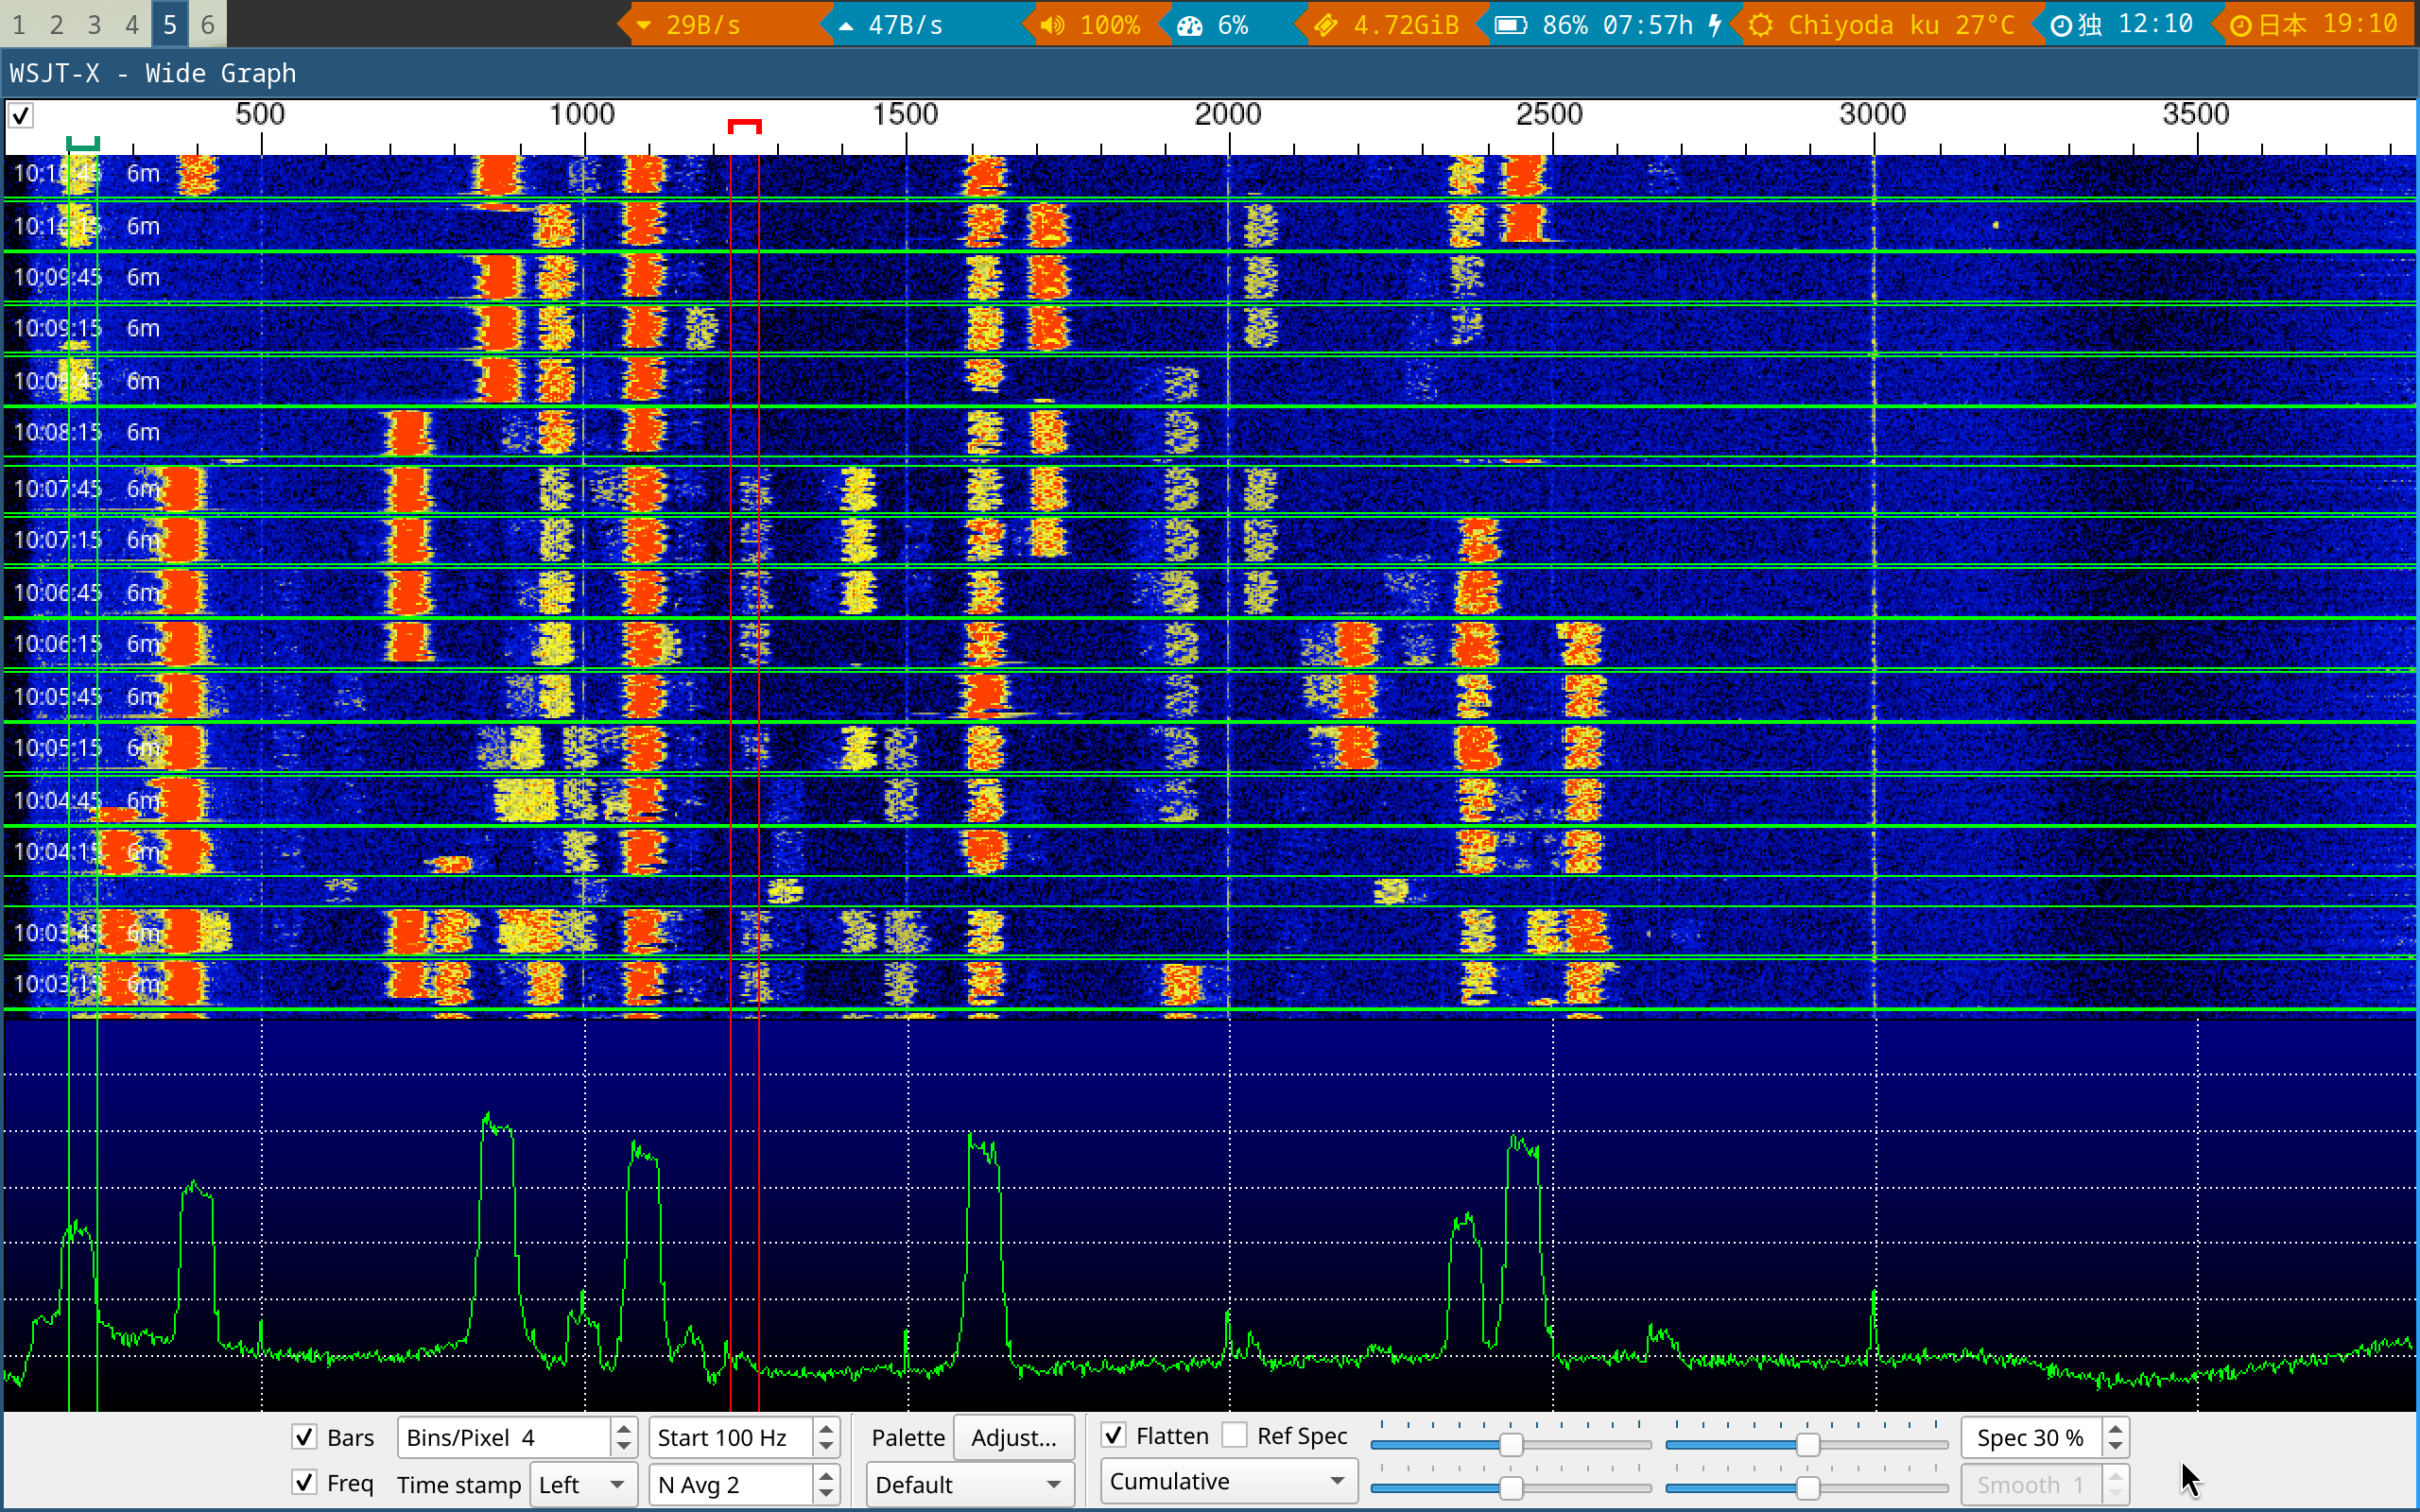Decrease Start Hz with down arrow

point(826,1447)
